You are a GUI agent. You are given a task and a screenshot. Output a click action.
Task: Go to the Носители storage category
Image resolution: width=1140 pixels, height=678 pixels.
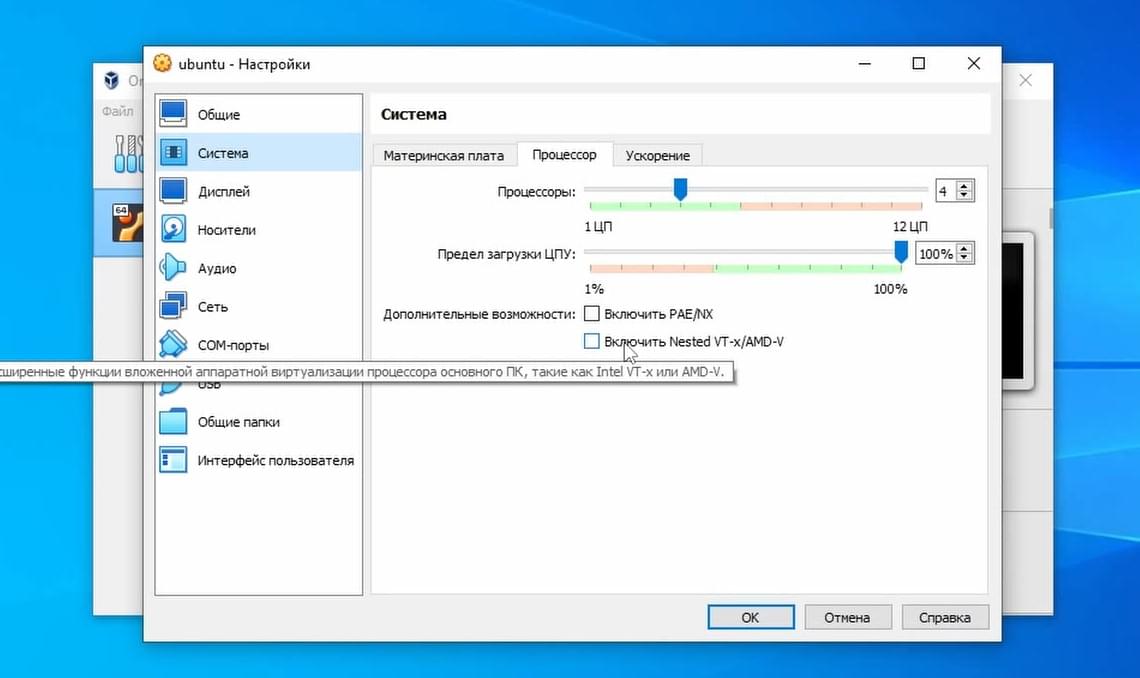click(x=258, y=230)
